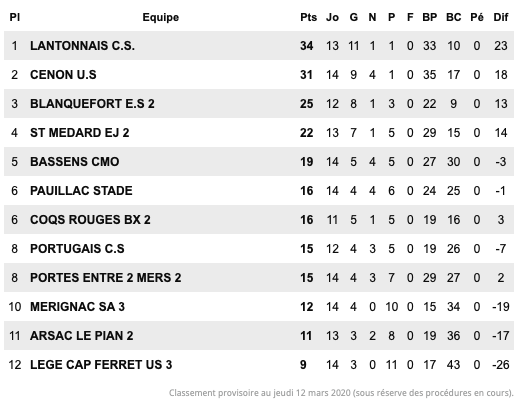This screenshot has height=409, width=516.
Task: Select team LANTONNAIS C.S.
Action: click(x=82, y=46)
